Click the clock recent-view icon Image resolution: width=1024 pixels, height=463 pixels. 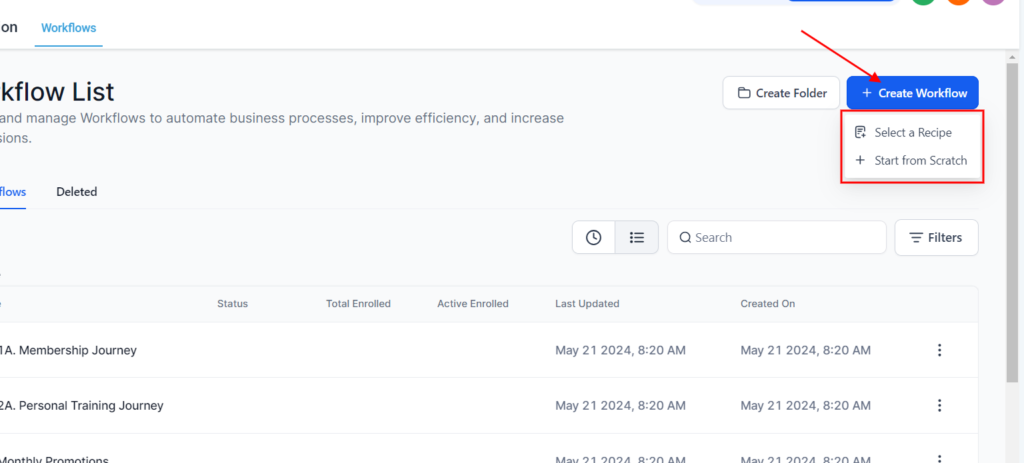click(593, 238)
